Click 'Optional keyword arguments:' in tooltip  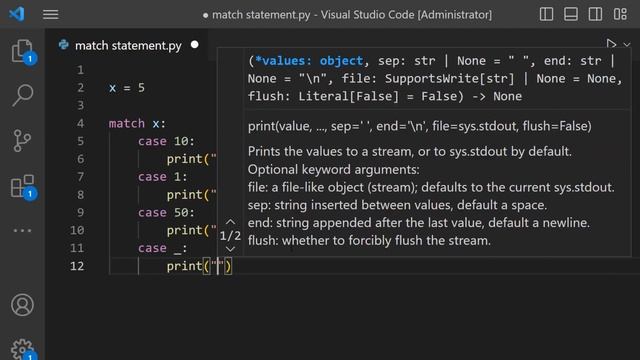pos(333,169)
